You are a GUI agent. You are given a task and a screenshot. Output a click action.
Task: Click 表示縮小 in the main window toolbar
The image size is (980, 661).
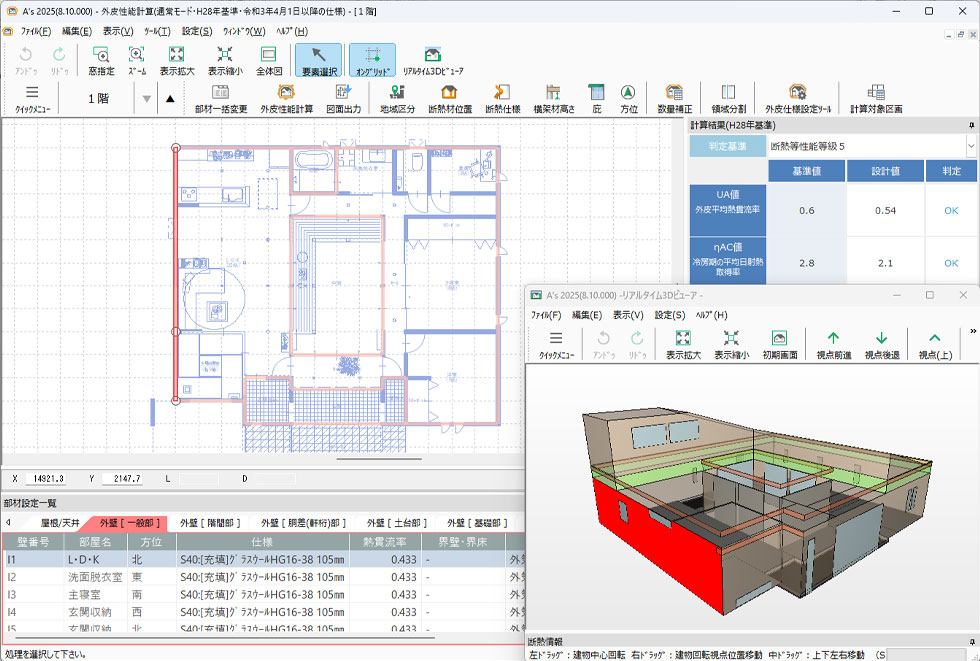(225, 61)
